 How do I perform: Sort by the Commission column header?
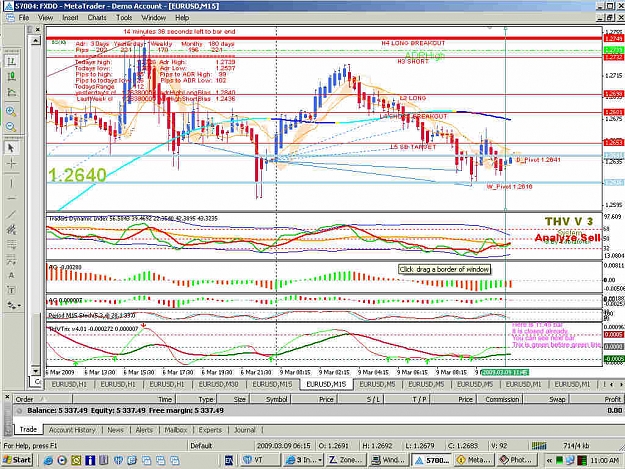click(x=500, y=399)
